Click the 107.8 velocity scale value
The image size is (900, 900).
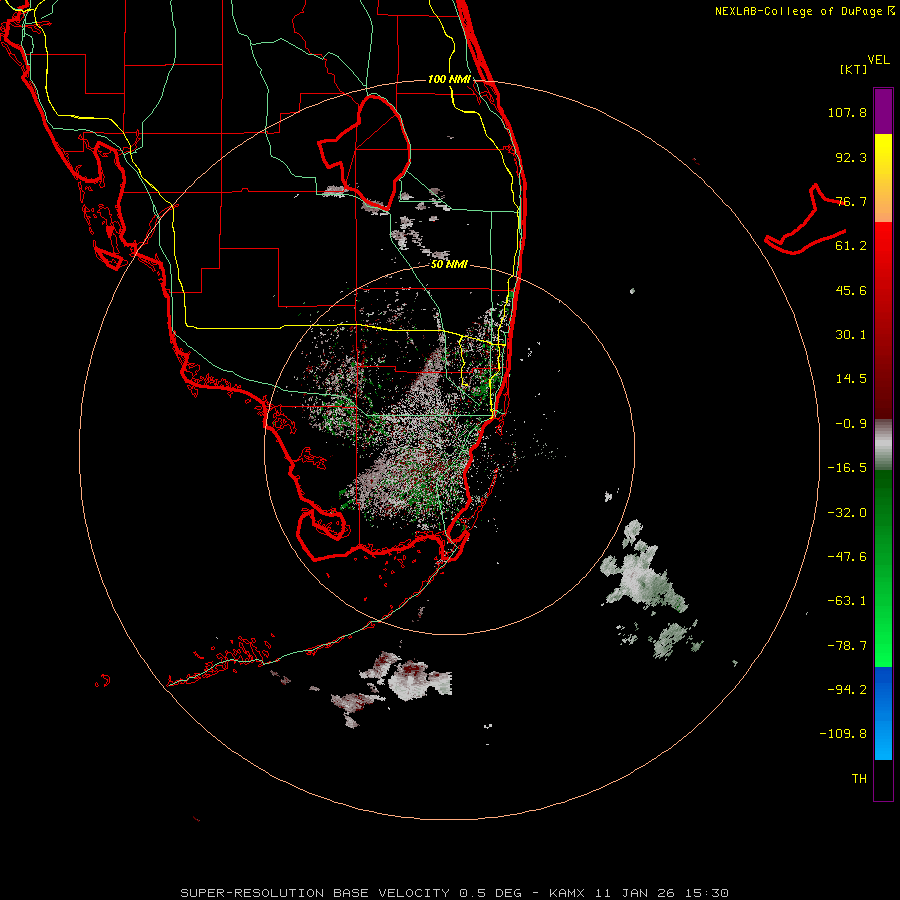click(x=847, y=112)
